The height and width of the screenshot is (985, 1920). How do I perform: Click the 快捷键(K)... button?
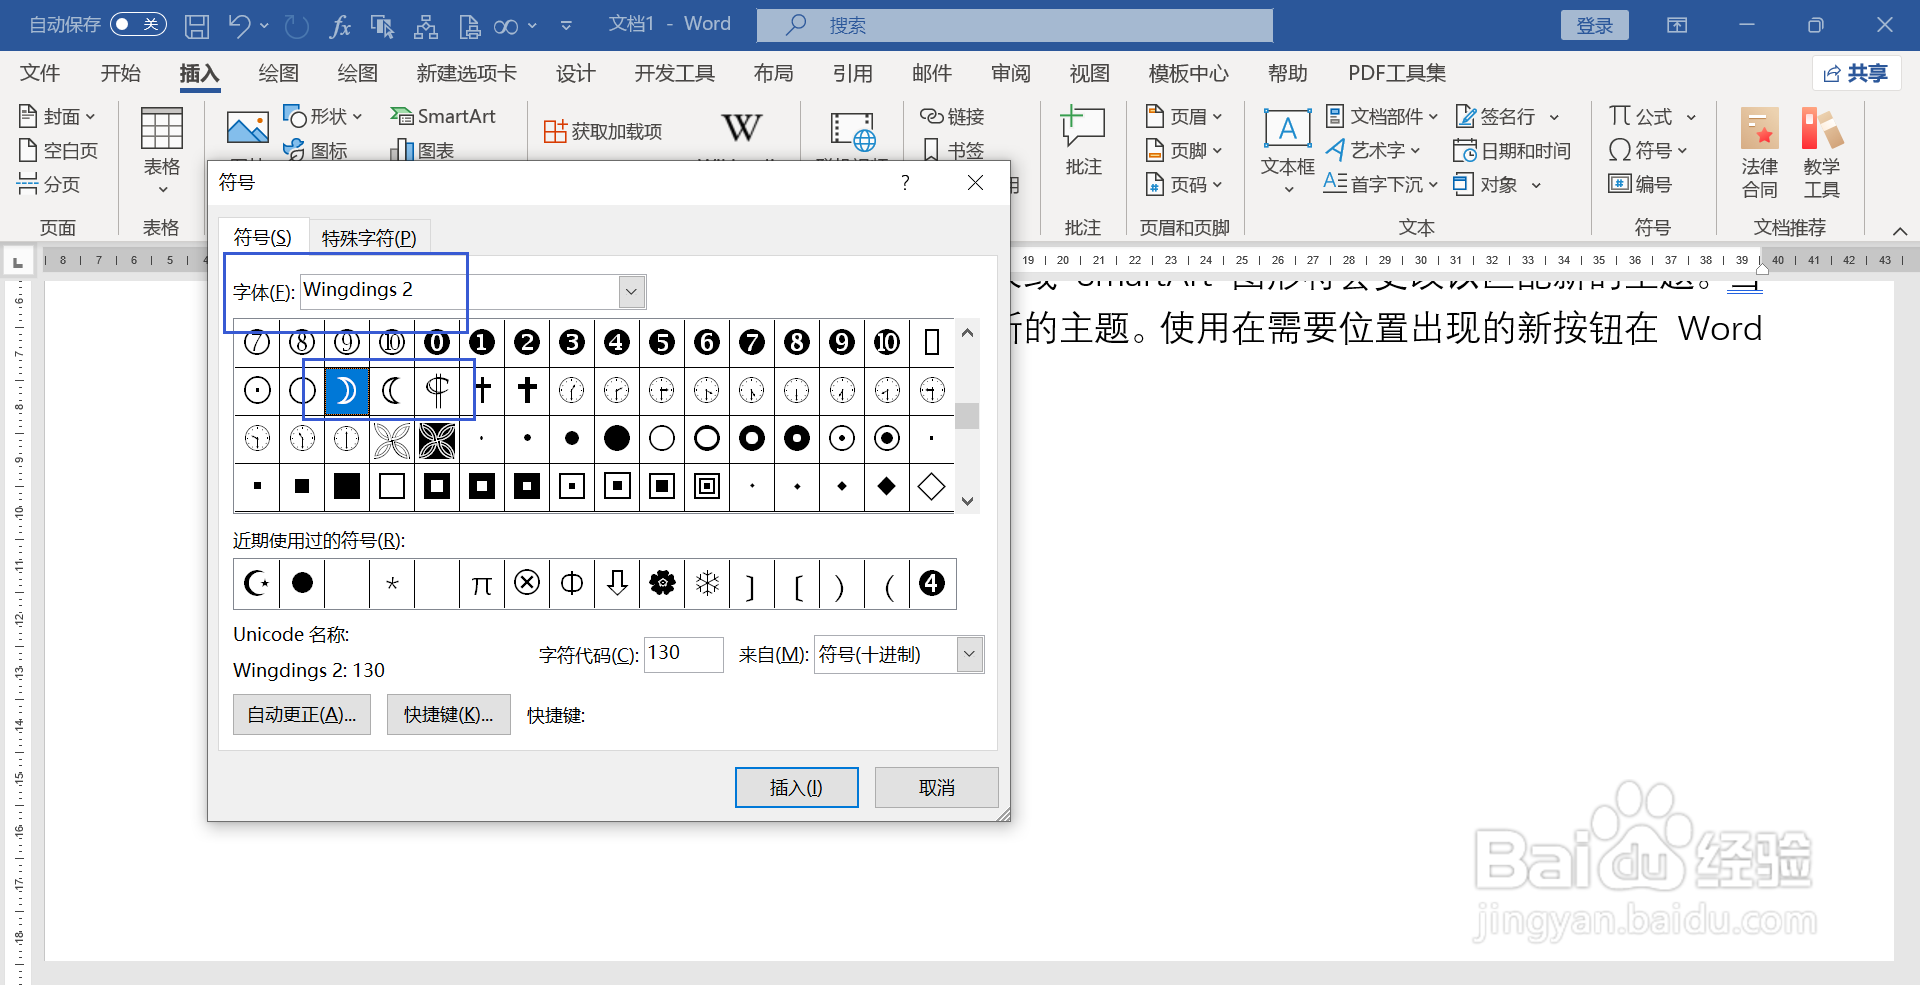tap(448, 715)
